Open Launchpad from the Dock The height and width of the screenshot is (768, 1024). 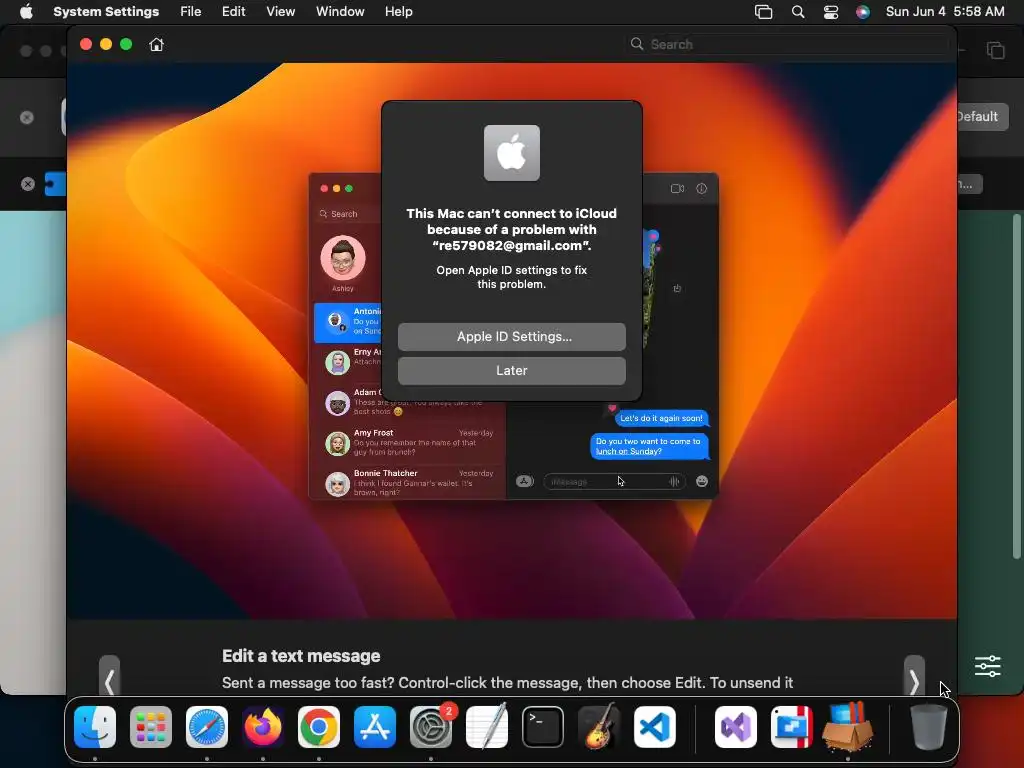pyautogui.click(x=151, y=727)
